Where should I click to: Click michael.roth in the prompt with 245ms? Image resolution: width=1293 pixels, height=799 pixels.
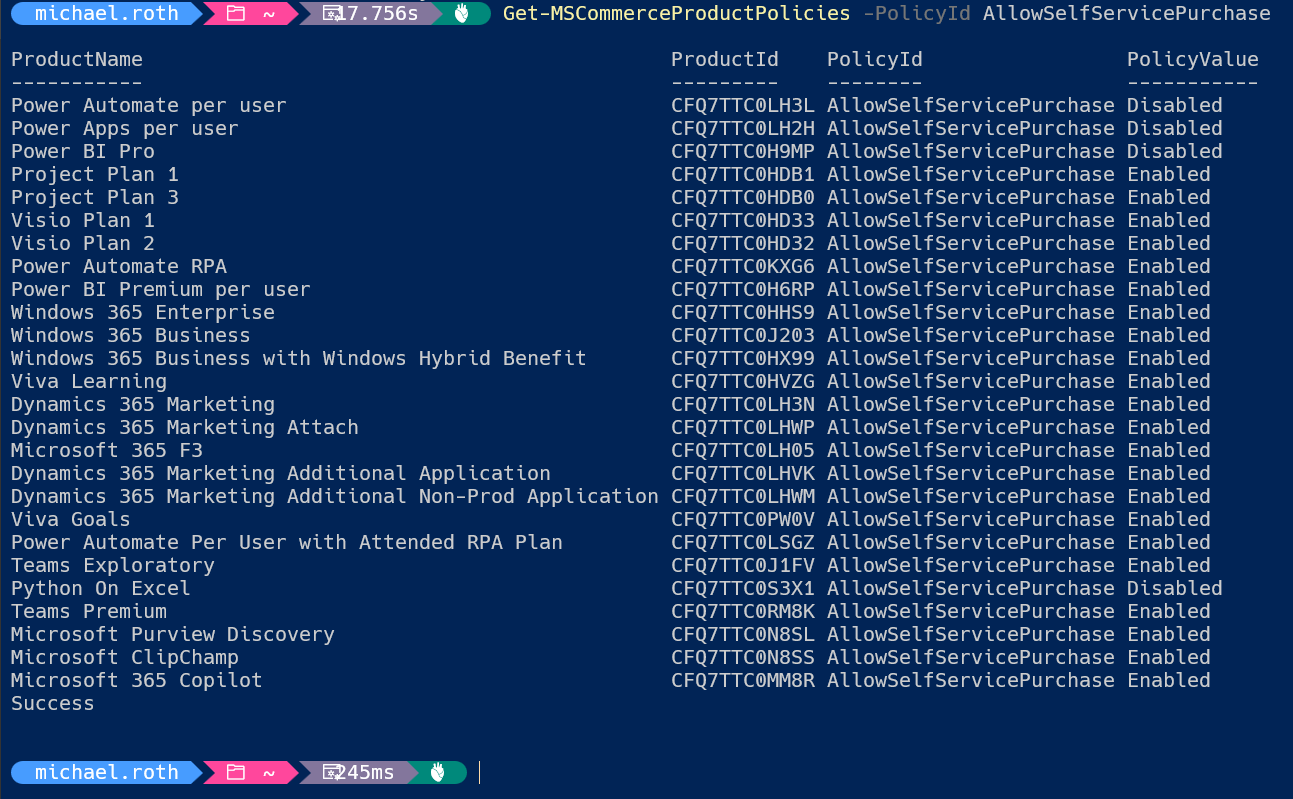point(107,772)
